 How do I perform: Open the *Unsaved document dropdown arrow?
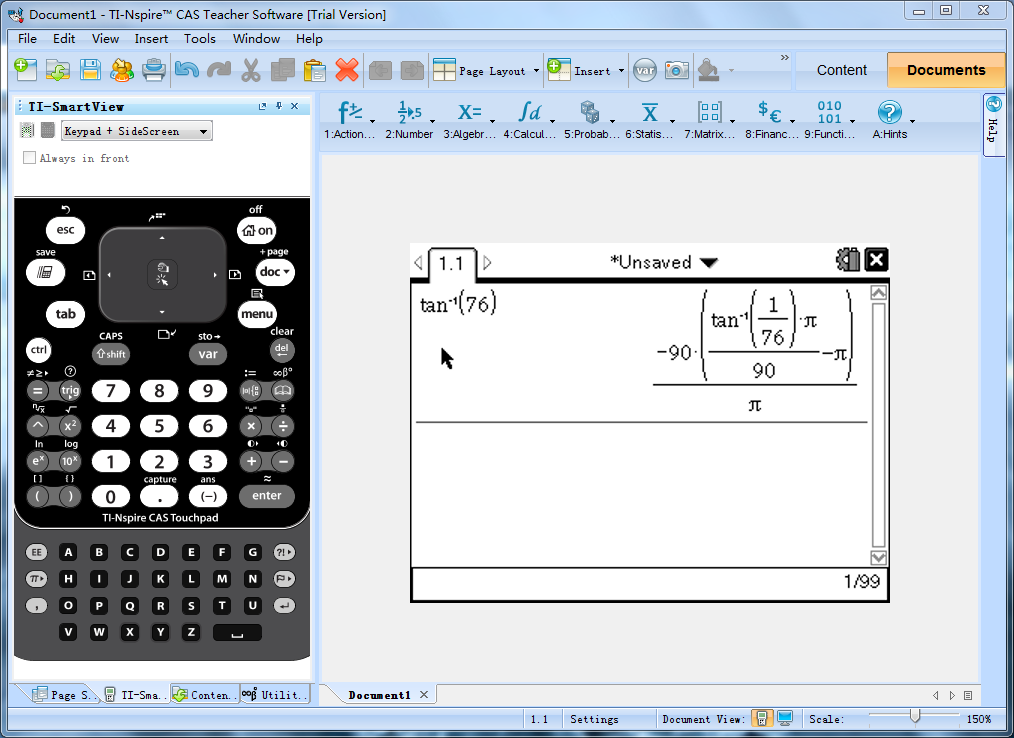709,263
